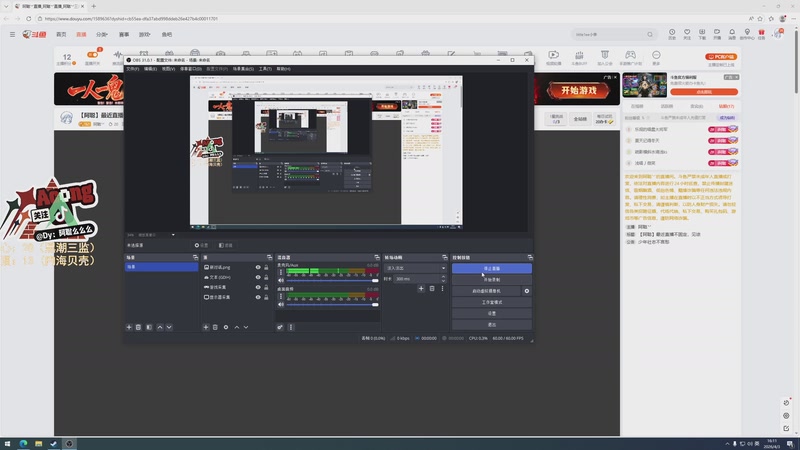The height and width of the screenshot is (450, 800).
Task: Open OBS 停靠窗口(D) menu
Action: 191,68
